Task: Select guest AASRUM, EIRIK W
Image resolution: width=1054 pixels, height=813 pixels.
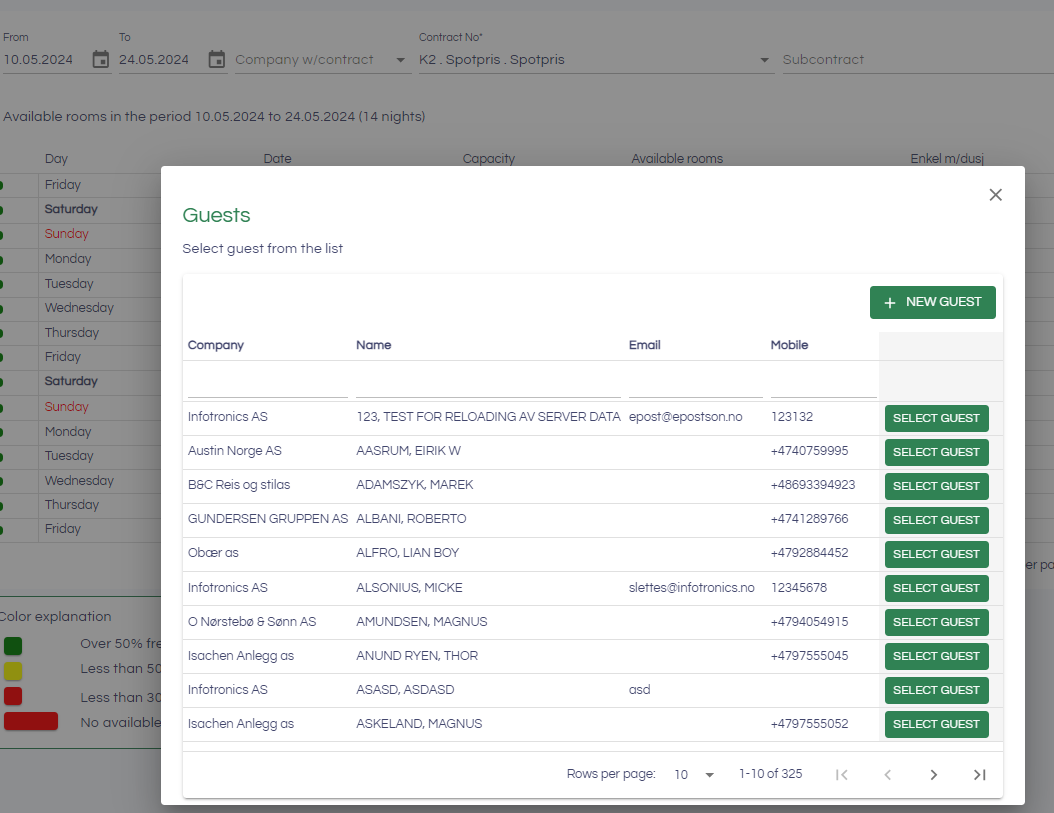Action: [x=936, y=452]
